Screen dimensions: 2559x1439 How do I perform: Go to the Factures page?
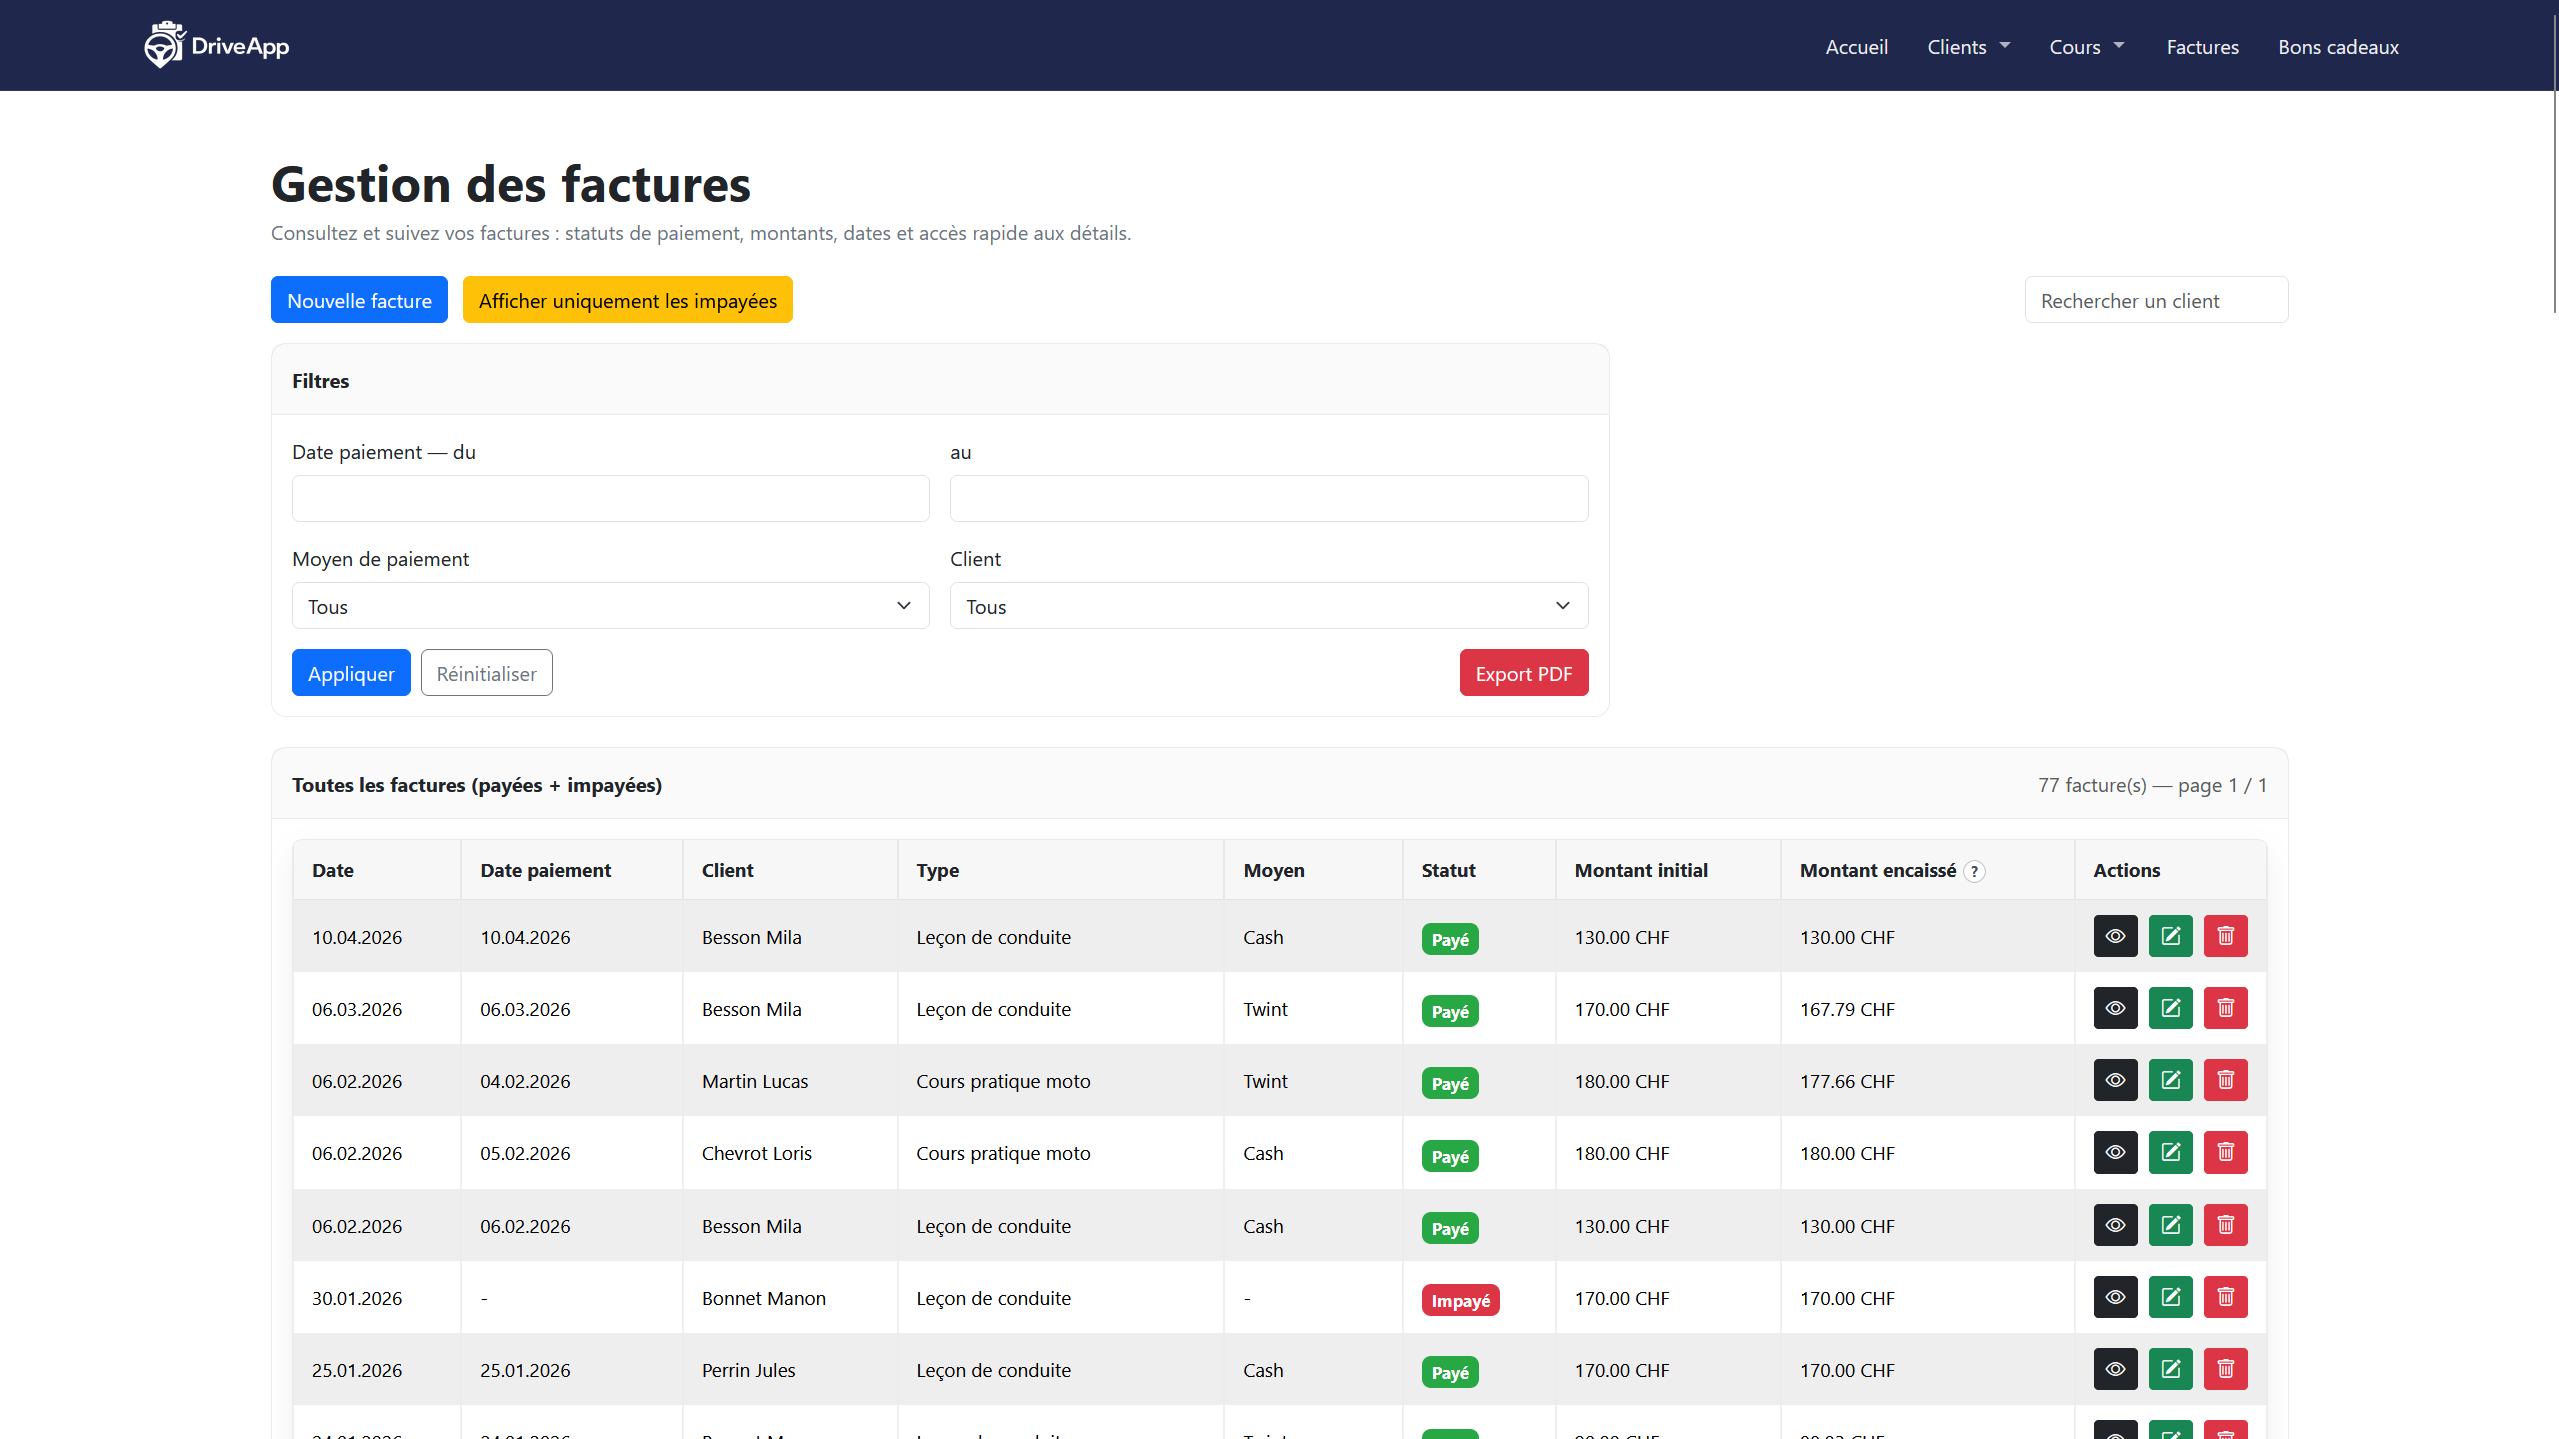click(x=2202, y=47)
